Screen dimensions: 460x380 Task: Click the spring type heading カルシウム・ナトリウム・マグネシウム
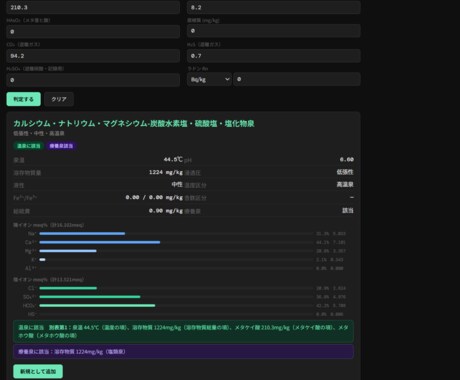tap(134, 124)
